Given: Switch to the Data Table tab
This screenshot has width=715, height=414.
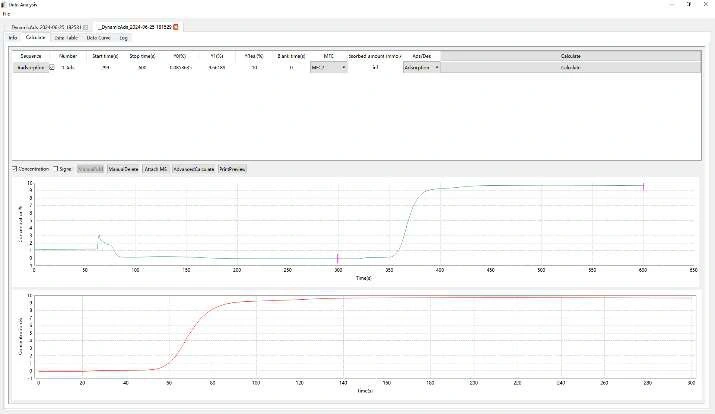Looking at the screenshot, I should (67, 37).
